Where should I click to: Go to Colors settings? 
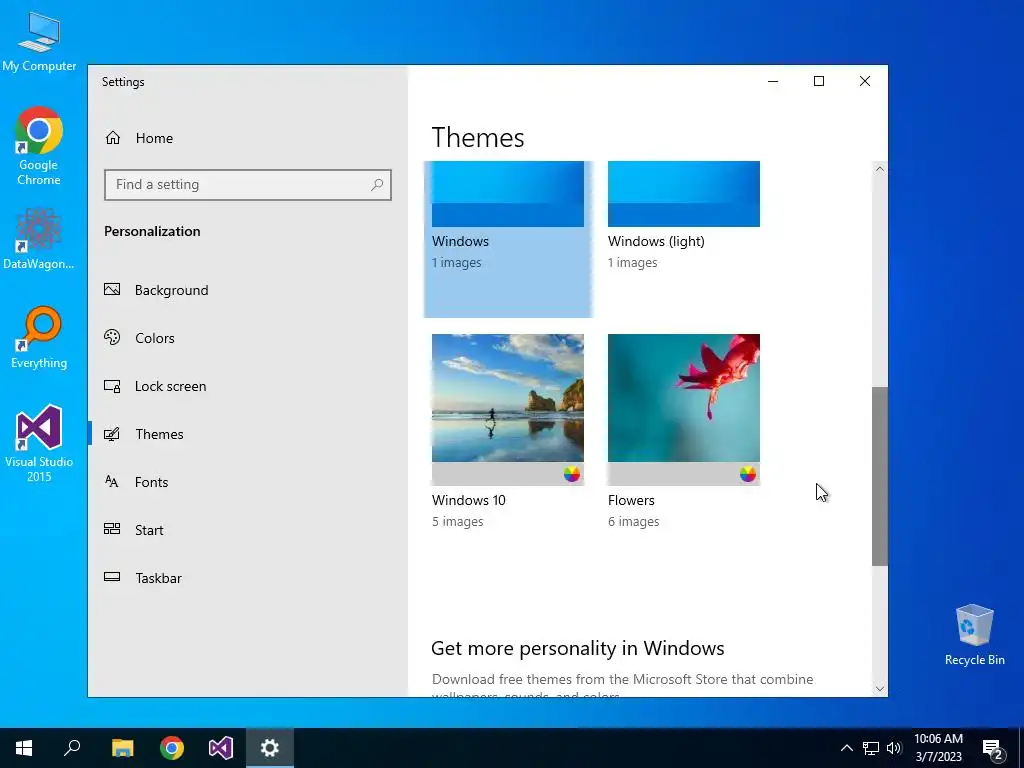(x=248, y=338)
